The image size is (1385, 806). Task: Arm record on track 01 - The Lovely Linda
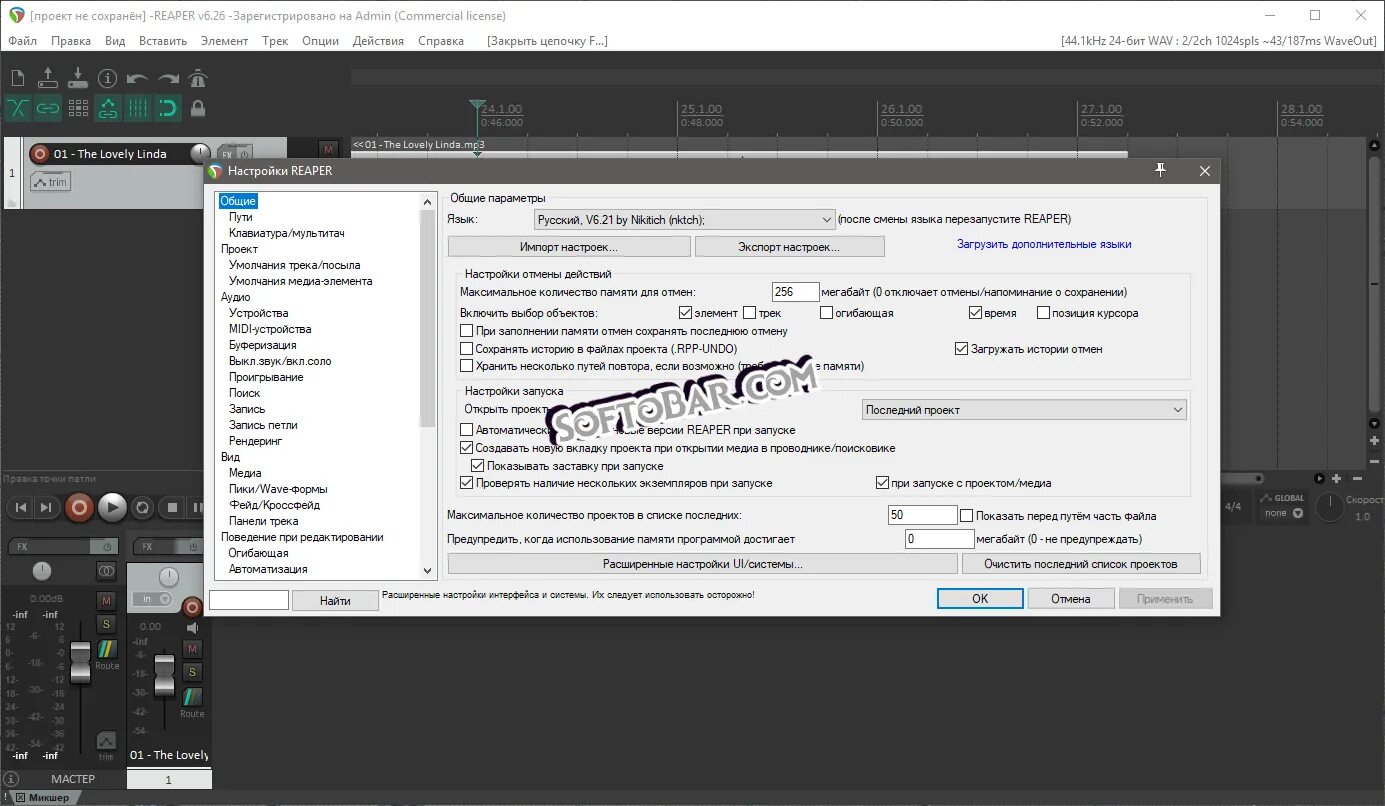(x=40, y=154)
